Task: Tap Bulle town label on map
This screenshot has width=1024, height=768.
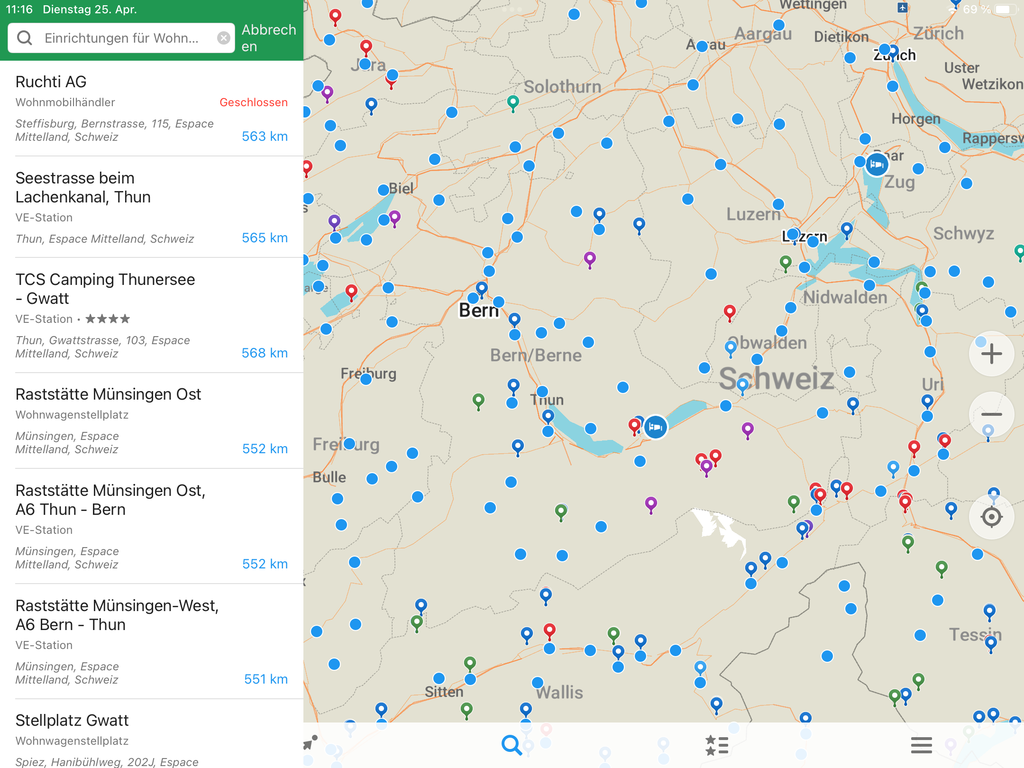Action: [x=329, y=477]
